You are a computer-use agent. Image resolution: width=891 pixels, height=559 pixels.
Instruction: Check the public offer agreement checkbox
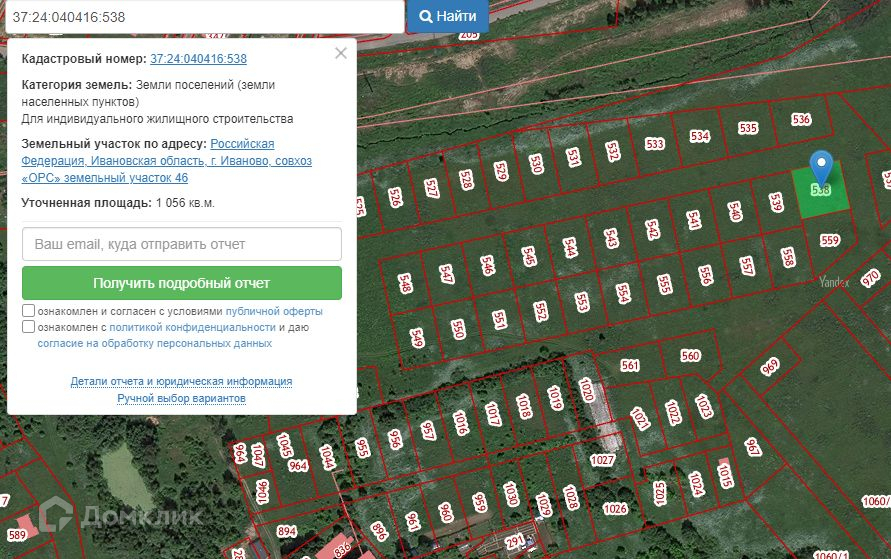[28, 311]
